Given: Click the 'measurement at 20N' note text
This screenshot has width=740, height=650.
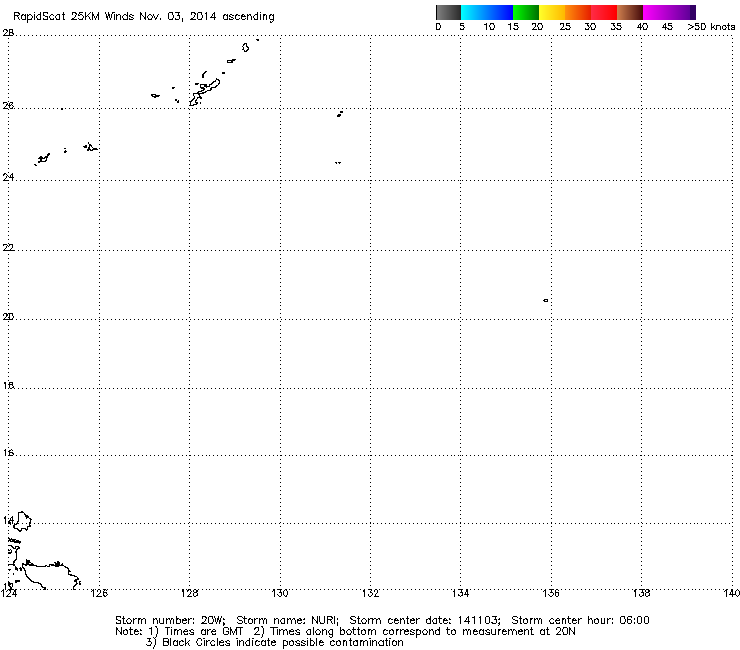Looking at the screenshot, I should click(520, 632).
